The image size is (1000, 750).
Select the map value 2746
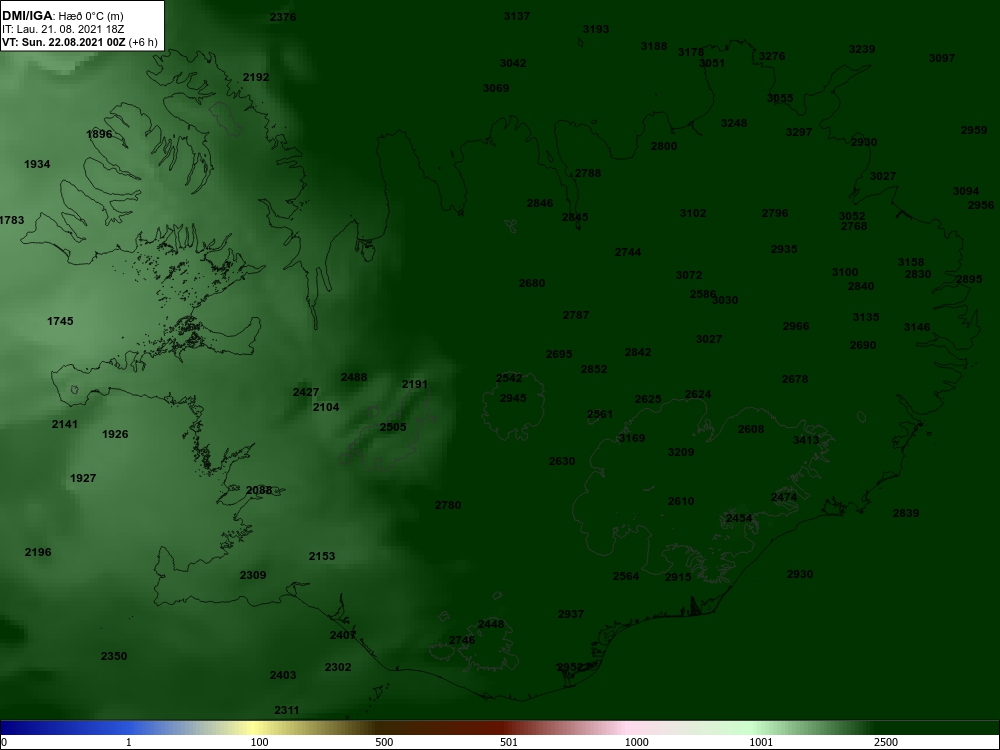pyautogui.click(x=462, y=640)
